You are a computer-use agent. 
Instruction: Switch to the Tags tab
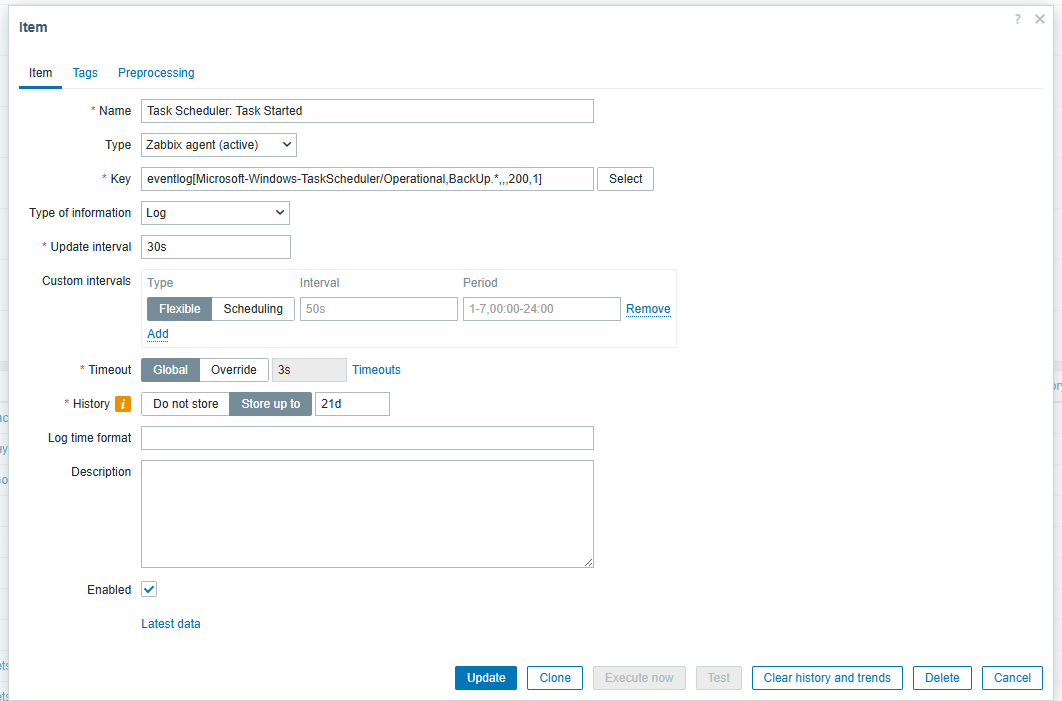coord(85,72)
